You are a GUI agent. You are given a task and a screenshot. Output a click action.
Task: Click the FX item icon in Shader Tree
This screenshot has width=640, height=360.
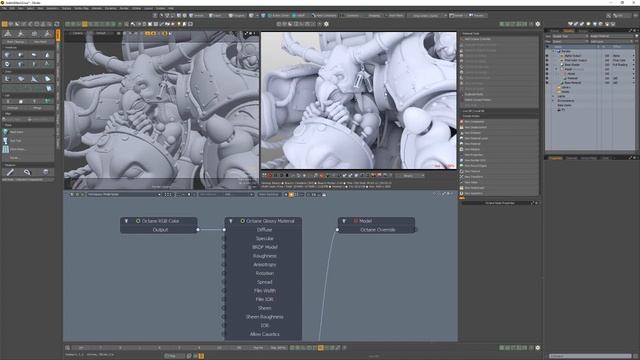point(559,110)
